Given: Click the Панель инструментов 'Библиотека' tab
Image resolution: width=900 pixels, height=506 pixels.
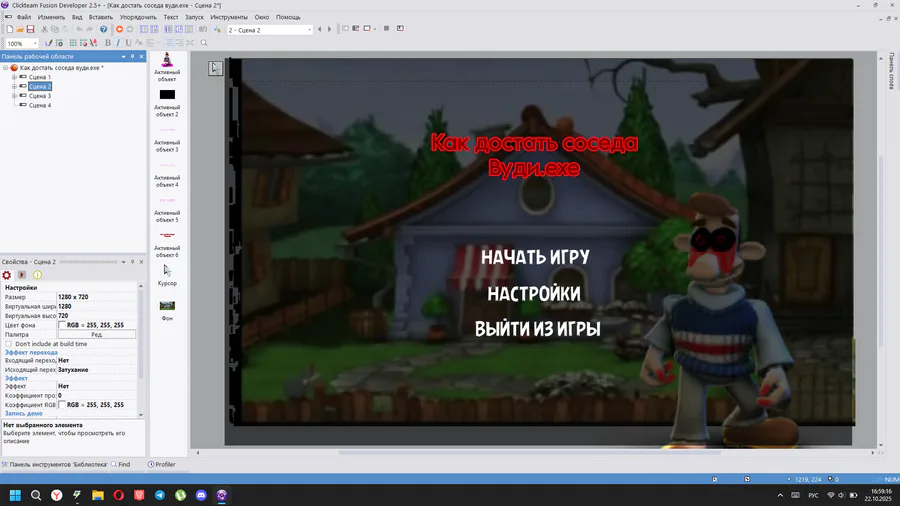Looking at the screenshot, I should [x=55, y=465].
